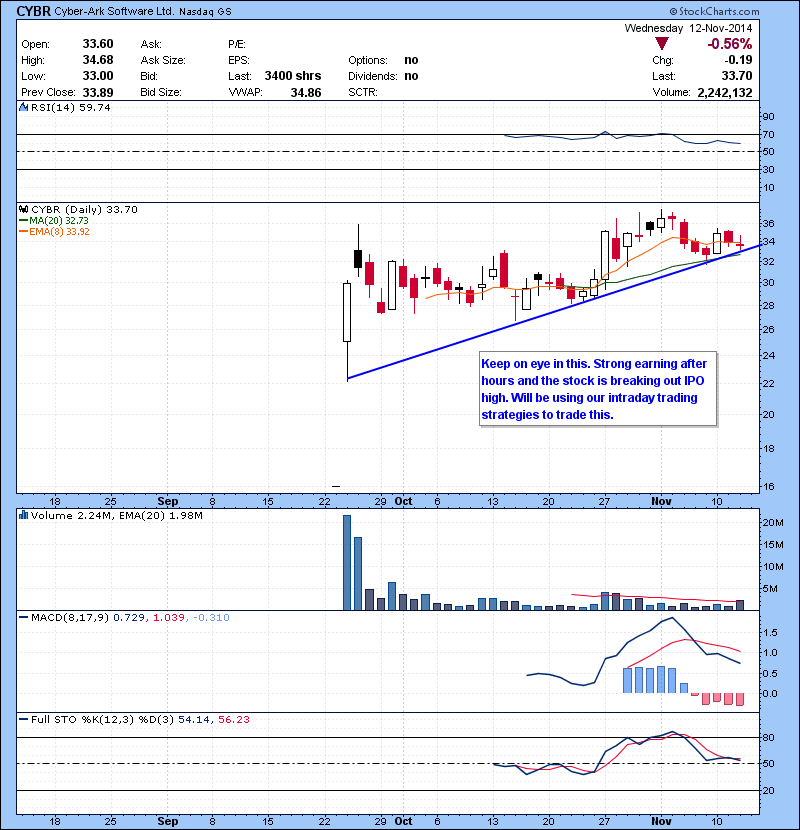Click the Chg value -0.19
This screenshot has width=800, height=830.
point(738,60)
